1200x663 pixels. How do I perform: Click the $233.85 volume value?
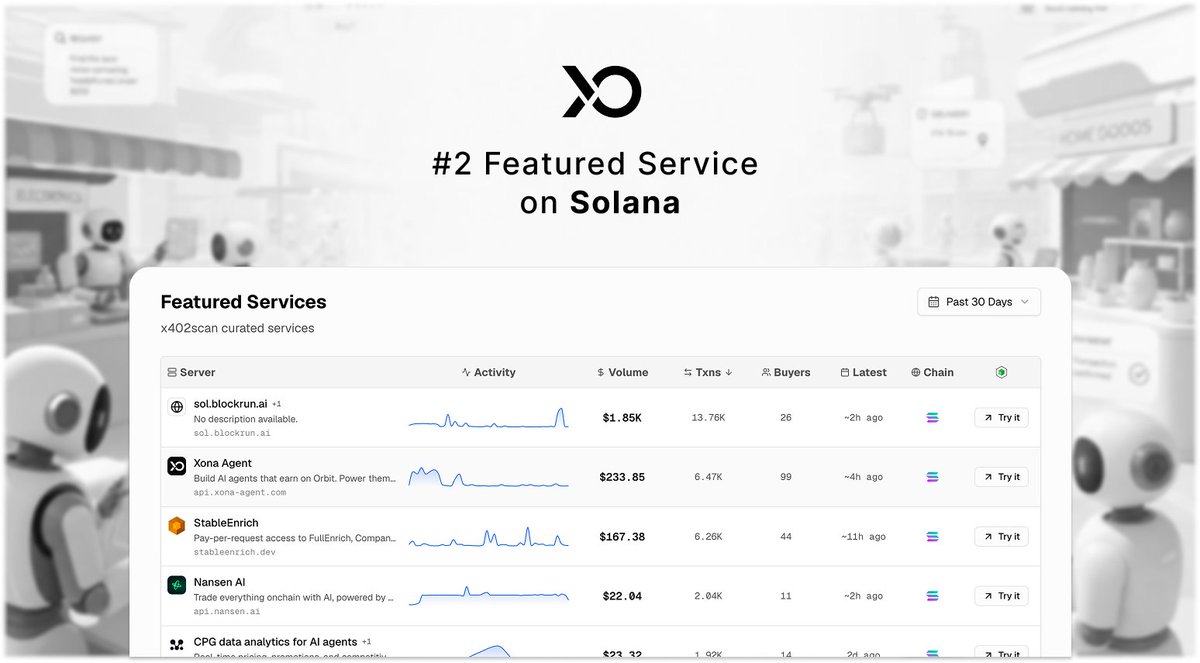pyautogui.click(x=622, y=477)
